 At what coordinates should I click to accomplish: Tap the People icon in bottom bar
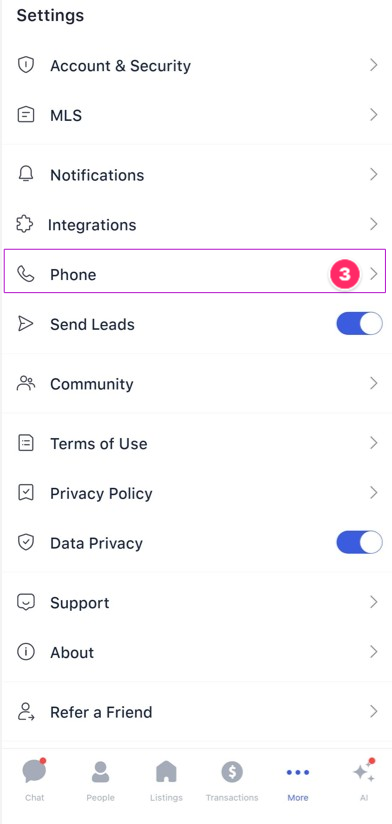[100, 772]
